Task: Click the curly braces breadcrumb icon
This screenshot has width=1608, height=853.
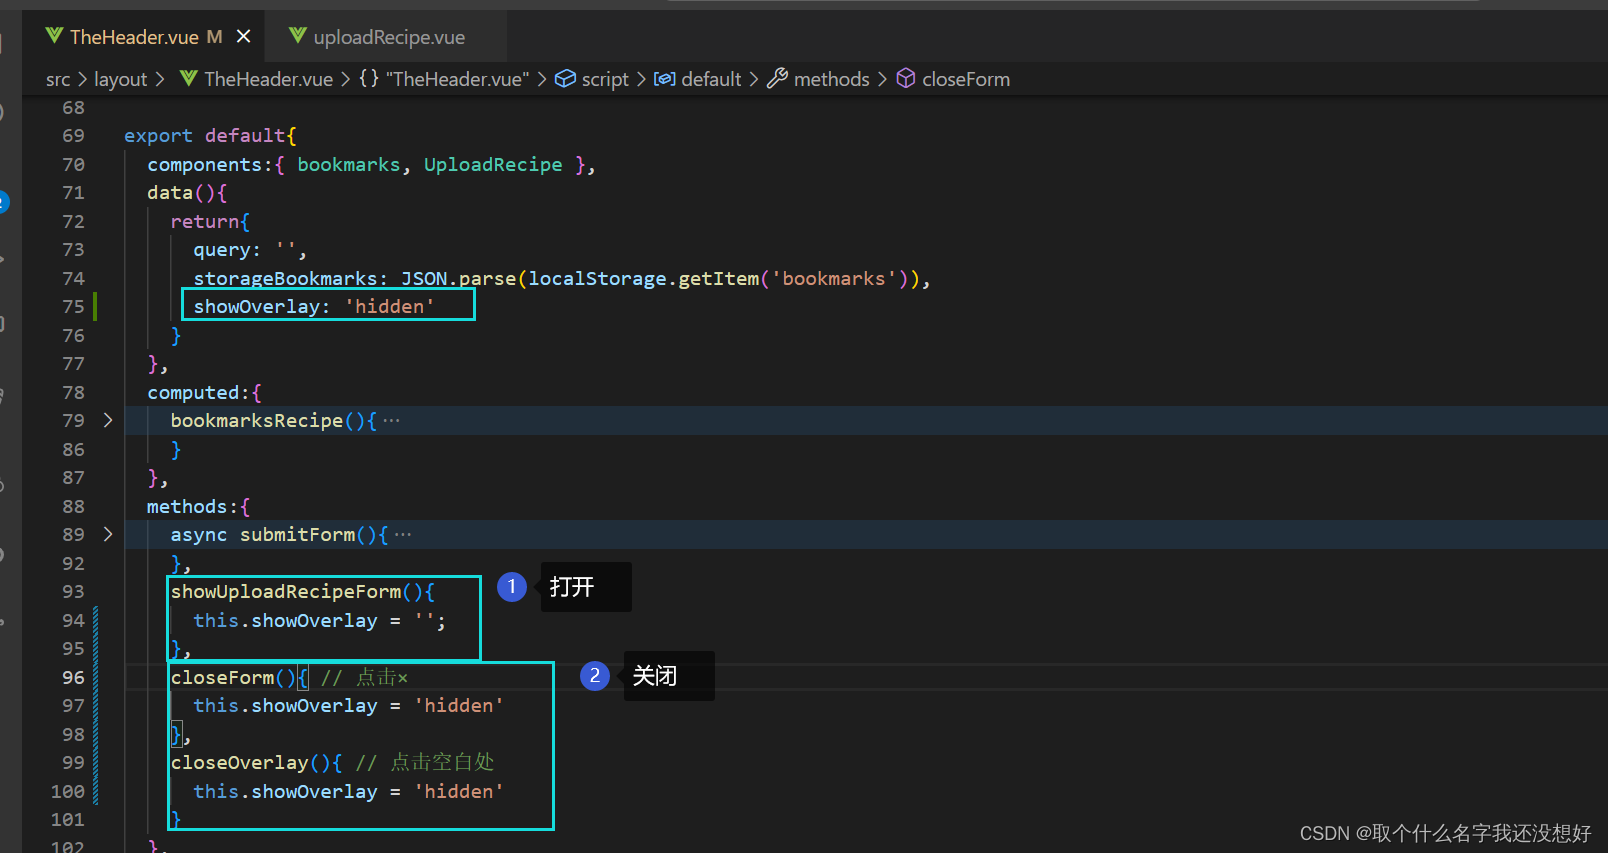Action: 369,78
